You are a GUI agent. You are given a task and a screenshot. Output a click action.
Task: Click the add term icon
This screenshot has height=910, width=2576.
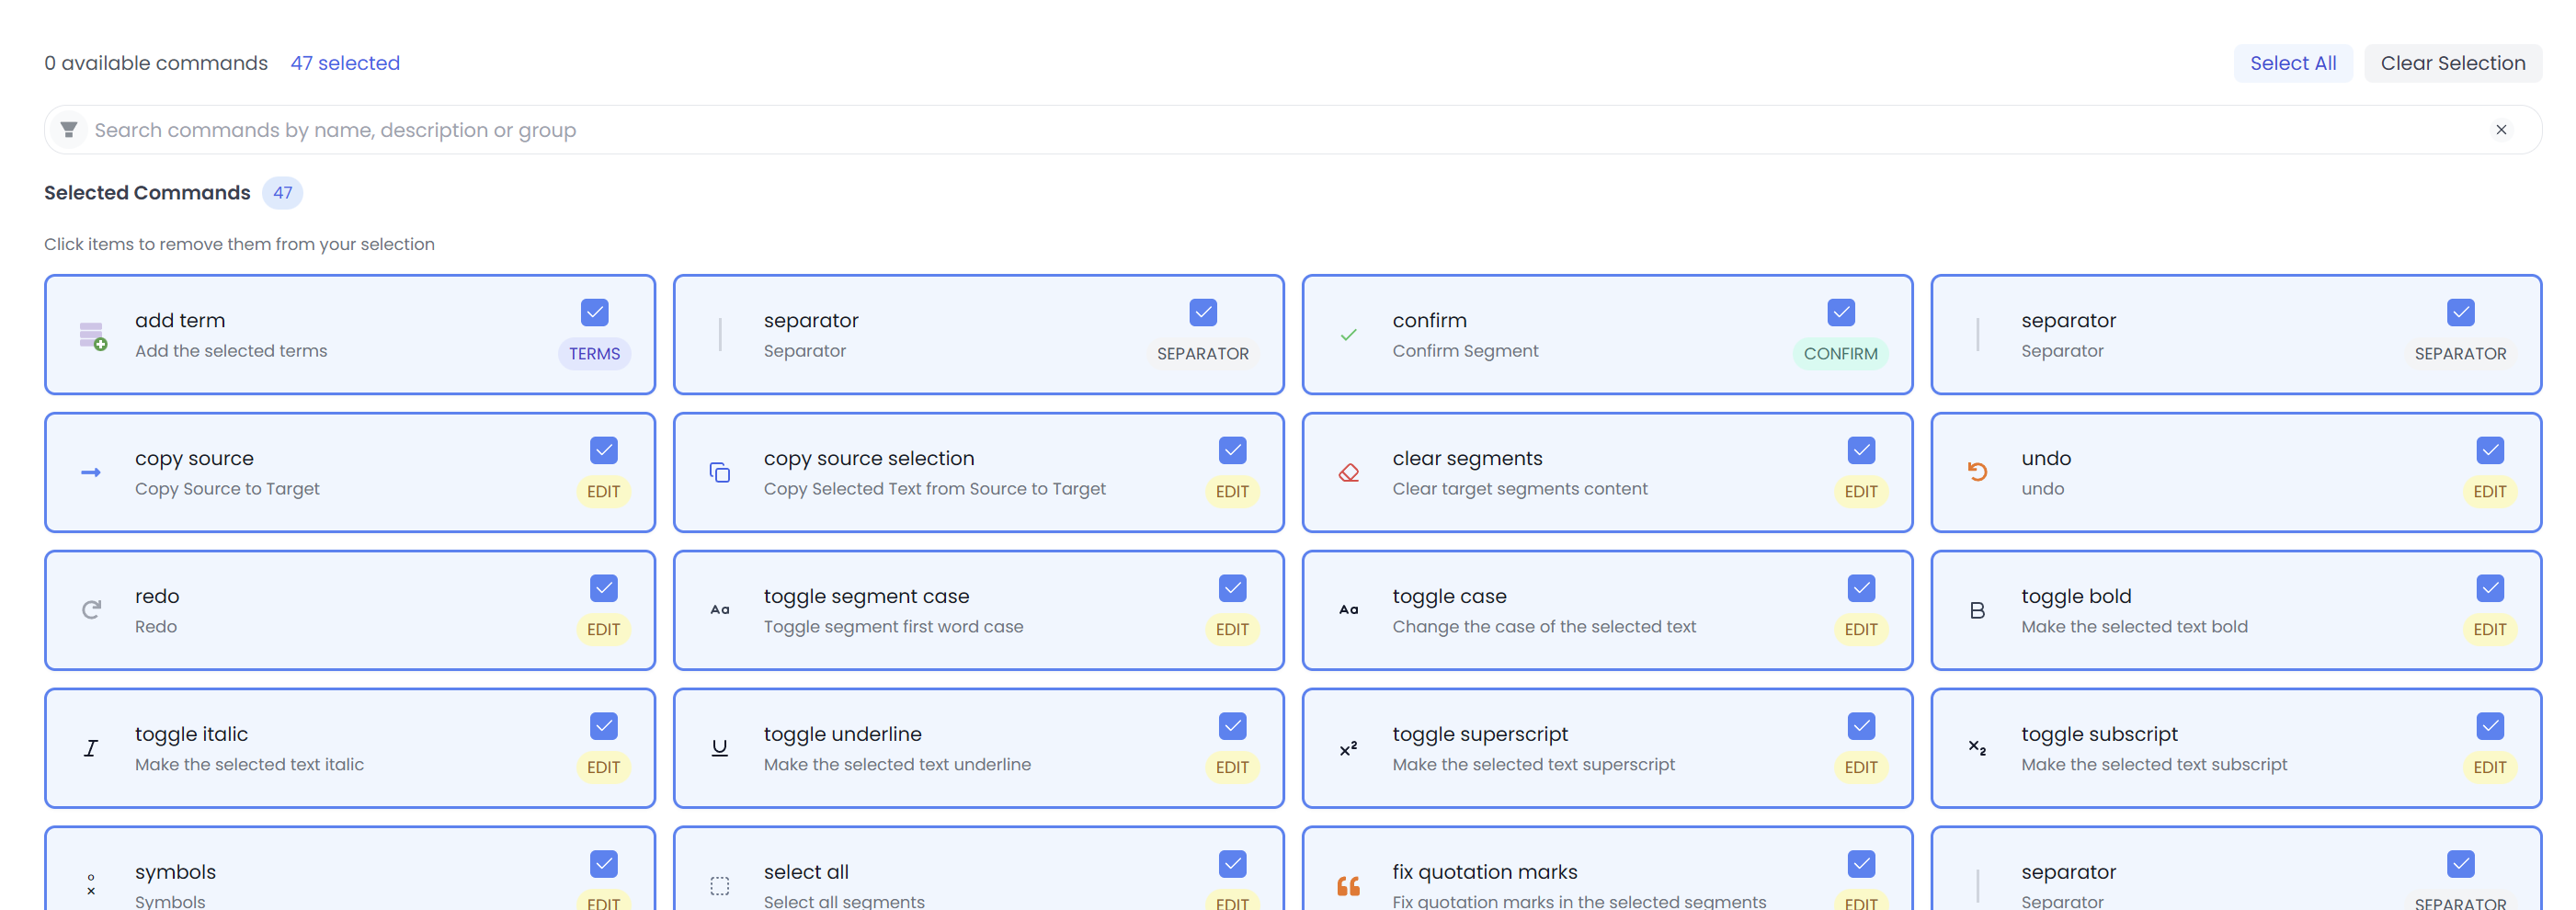pos(91,334)
